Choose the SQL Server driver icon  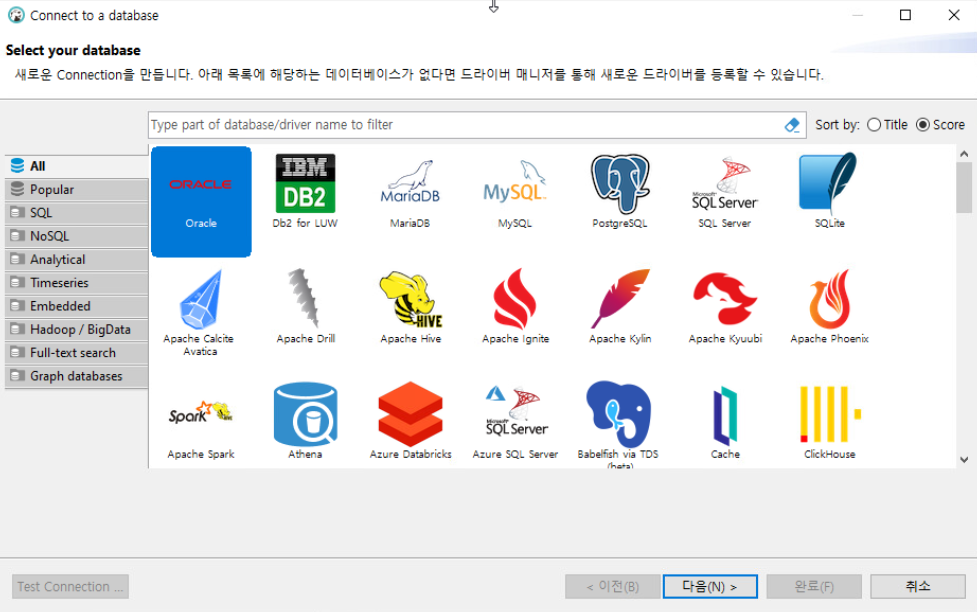[x=725, y=192]
